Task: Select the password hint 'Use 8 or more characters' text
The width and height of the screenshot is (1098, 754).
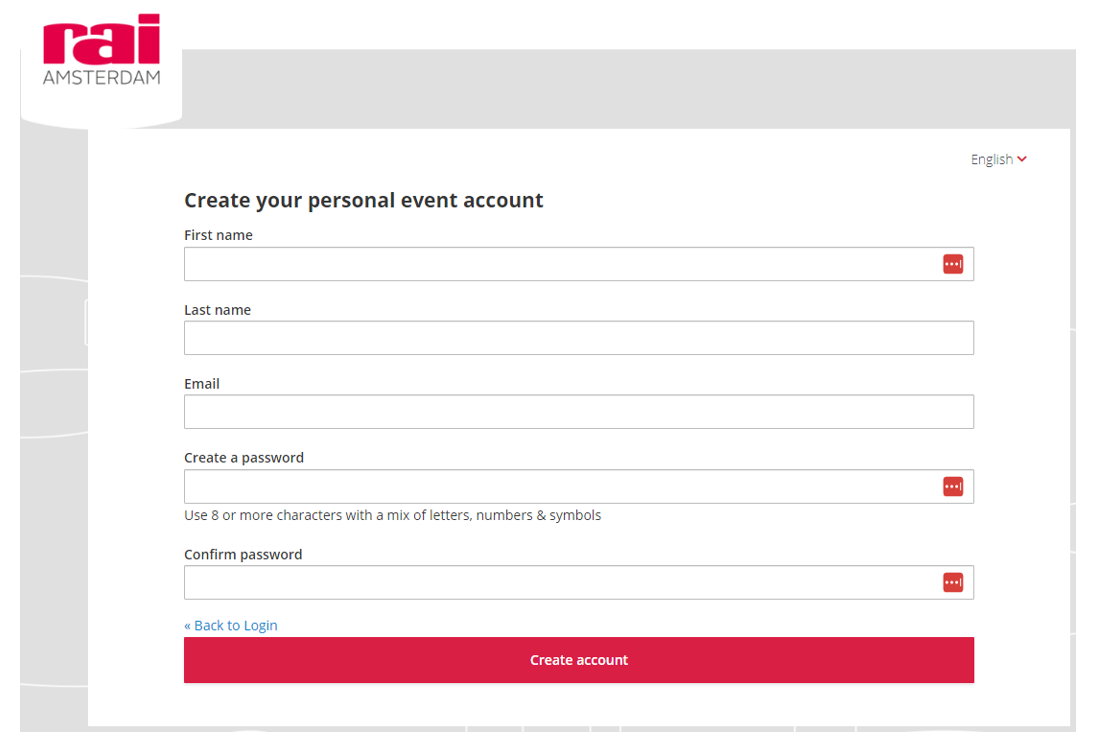Action: tap(392, 515)
